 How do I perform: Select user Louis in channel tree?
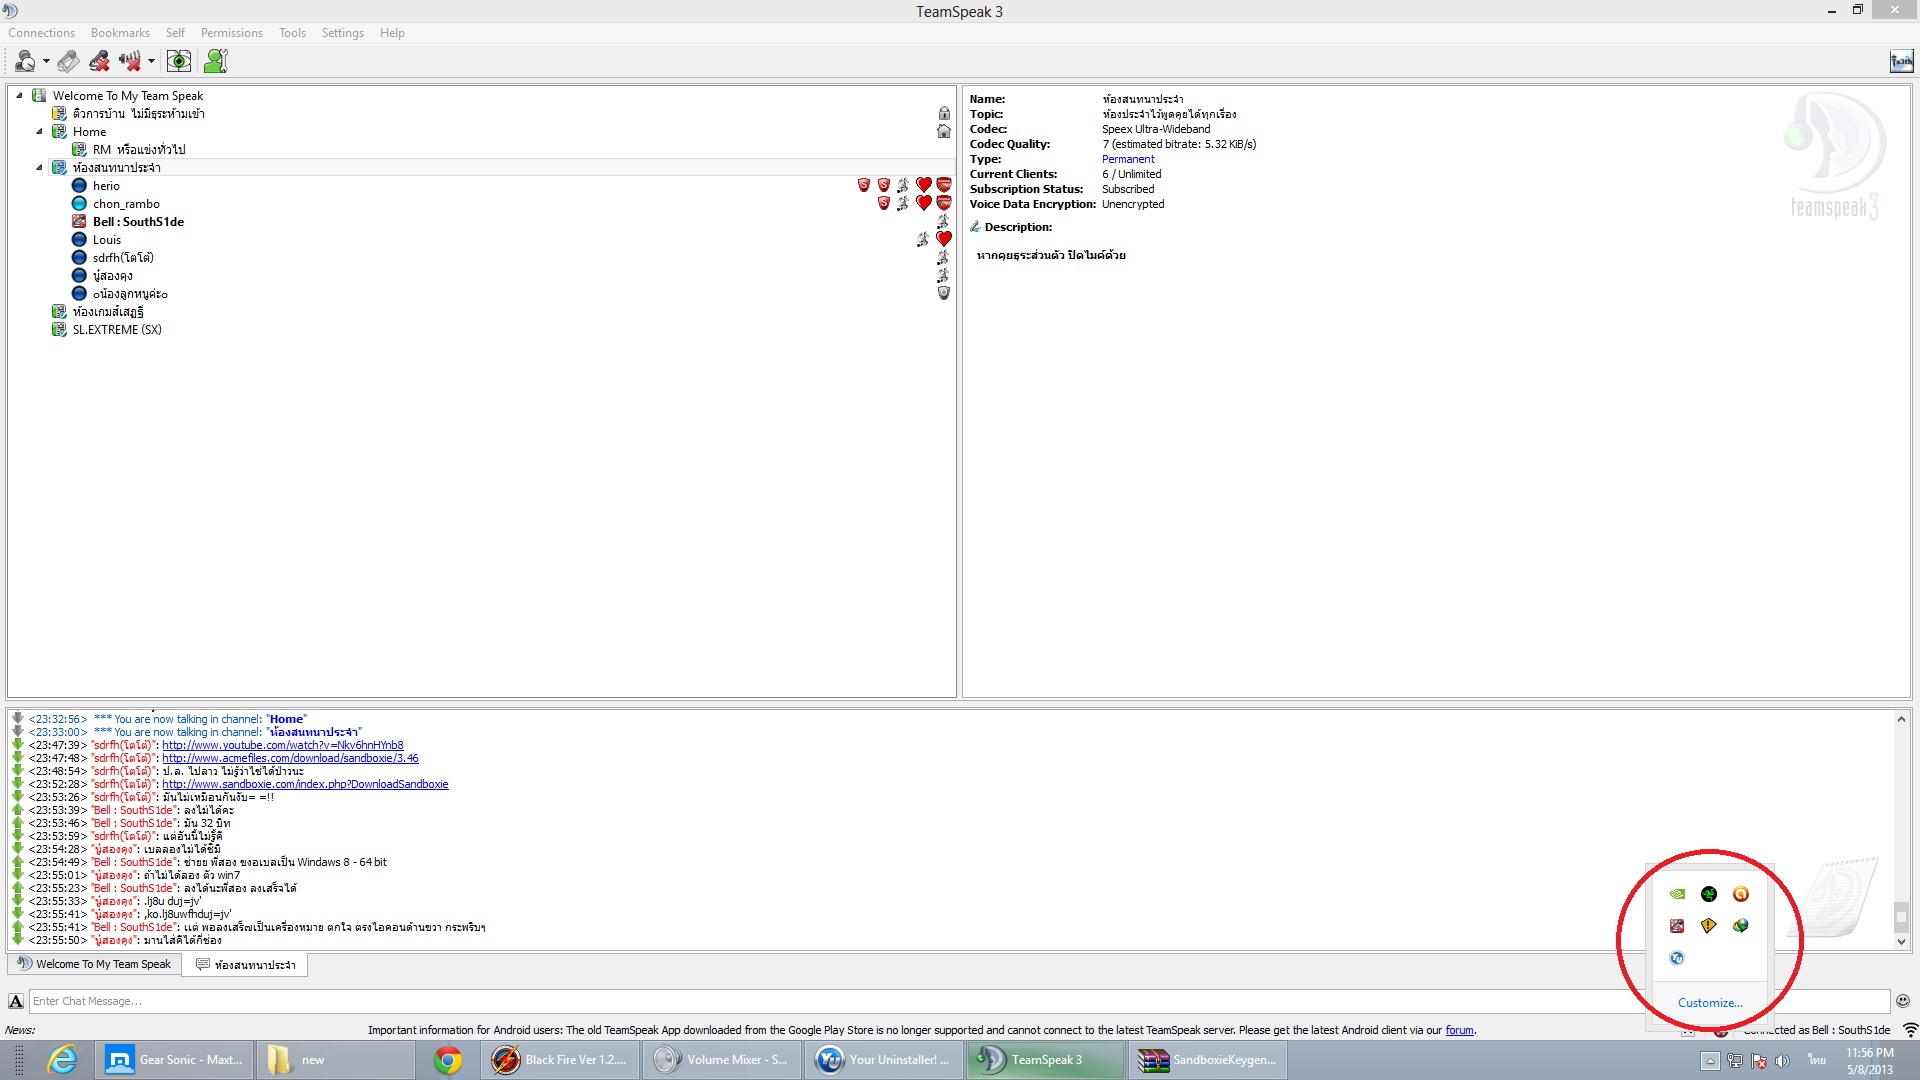107,240
